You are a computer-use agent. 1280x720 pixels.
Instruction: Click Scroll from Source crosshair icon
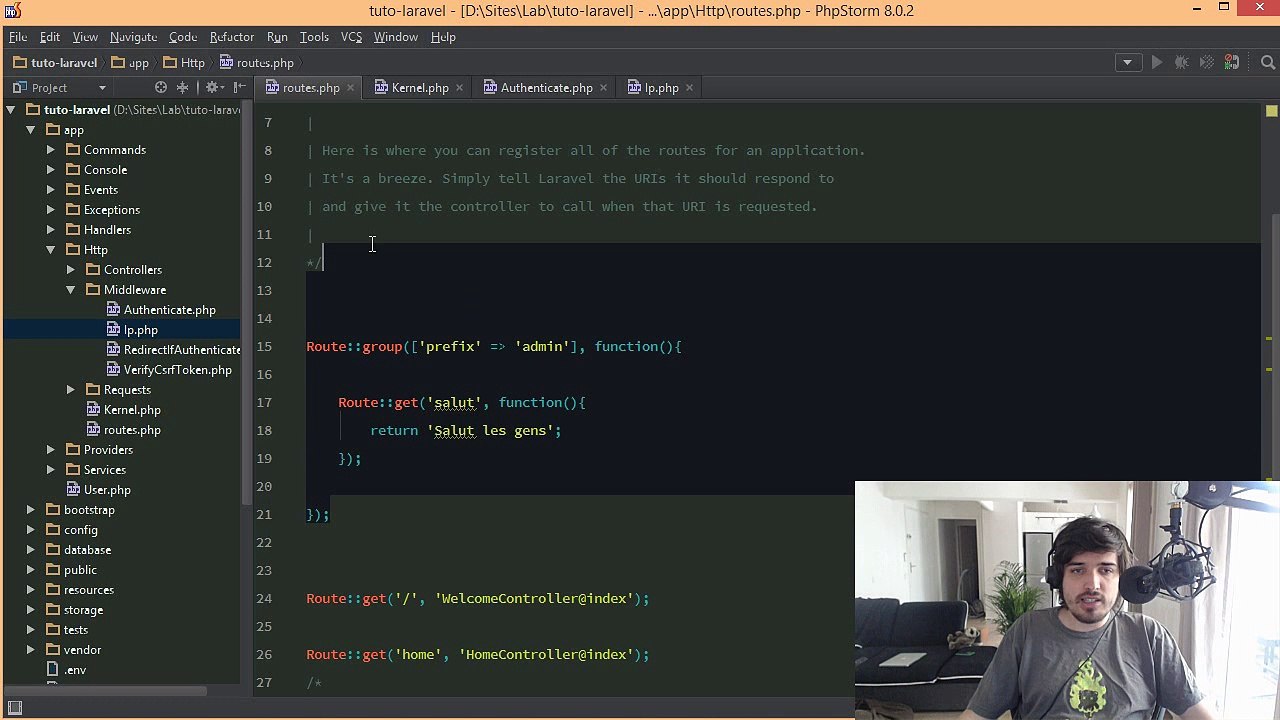[160, 88]
